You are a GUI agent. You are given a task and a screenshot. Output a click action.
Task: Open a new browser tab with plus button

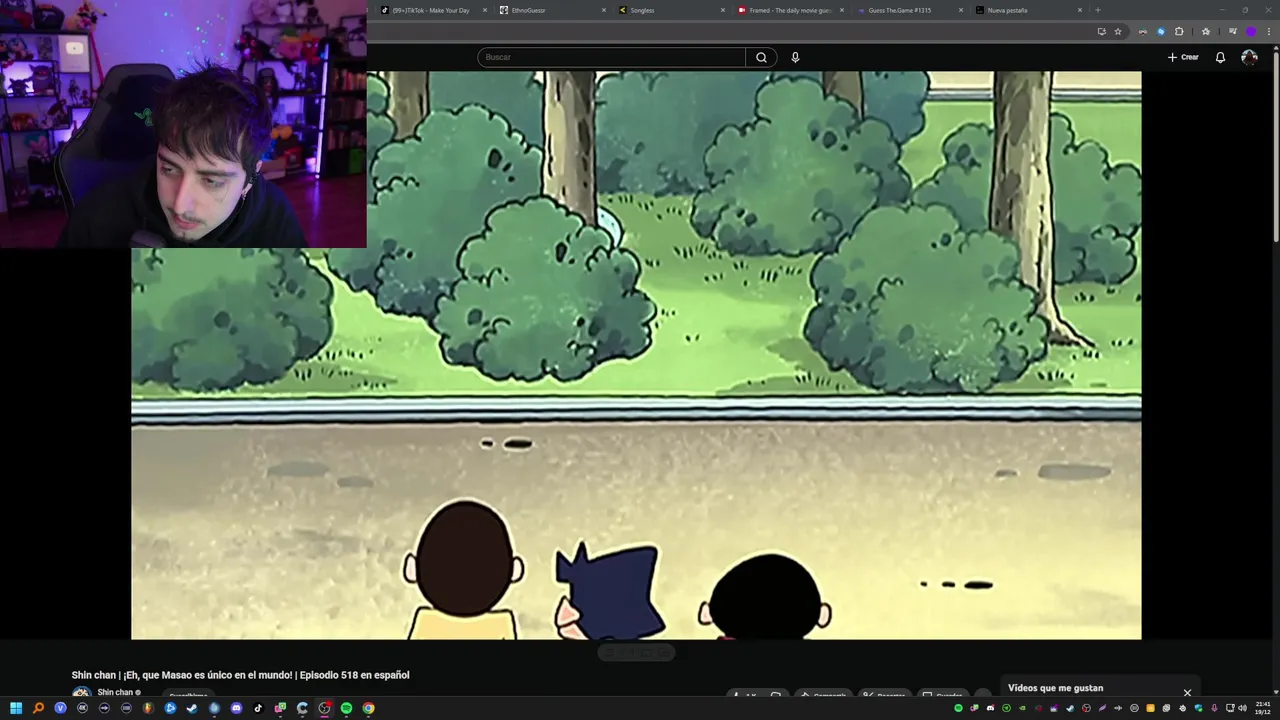(x=1098, y=10)
